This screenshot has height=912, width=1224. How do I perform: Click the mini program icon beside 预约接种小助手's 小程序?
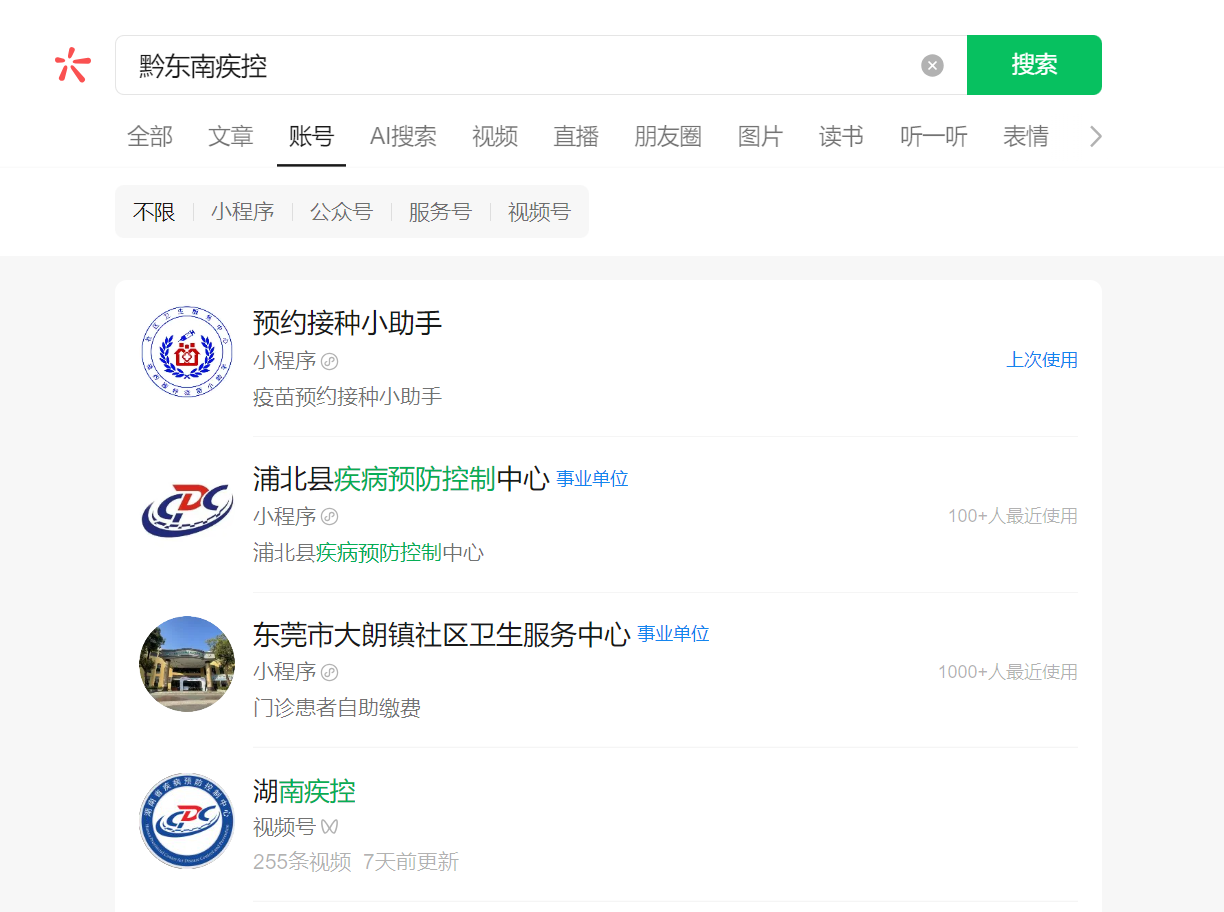[x=330, y=361]
